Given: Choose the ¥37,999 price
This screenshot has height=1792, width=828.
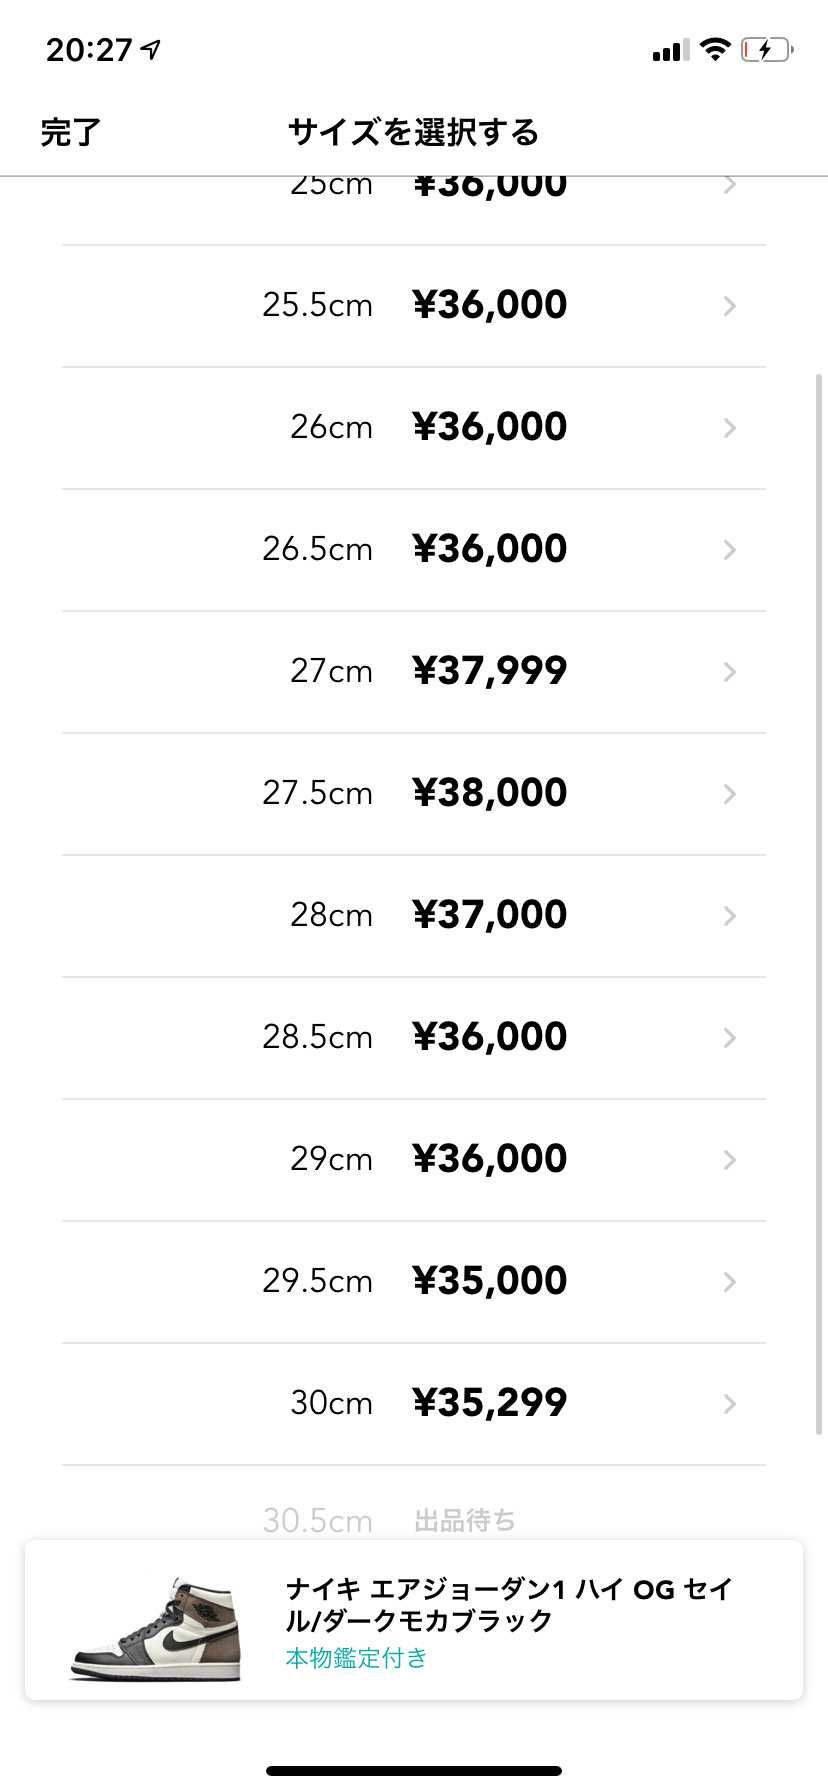Looking at the screenshot, I should (x=490, y=671).
